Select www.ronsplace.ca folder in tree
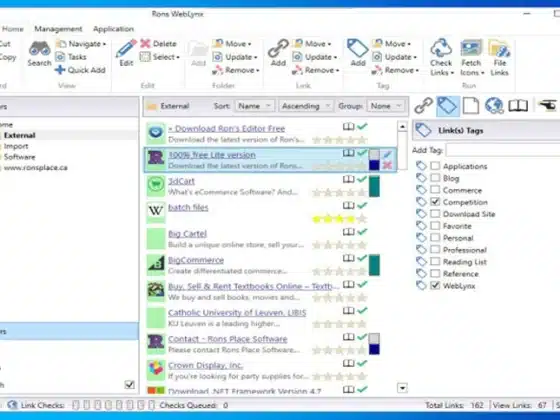The height and width of the screenshot is (420, 560). click(35, 168)
